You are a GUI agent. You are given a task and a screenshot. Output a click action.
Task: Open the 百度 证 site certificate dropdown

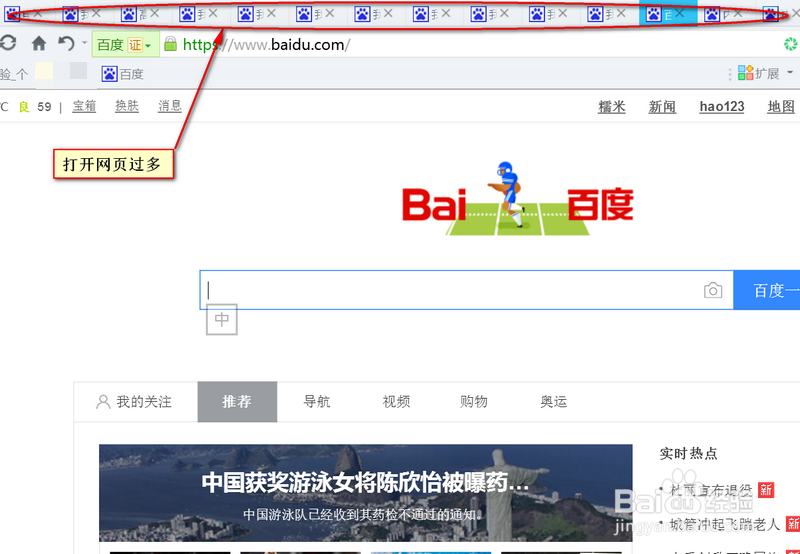[x=126, y=45]
